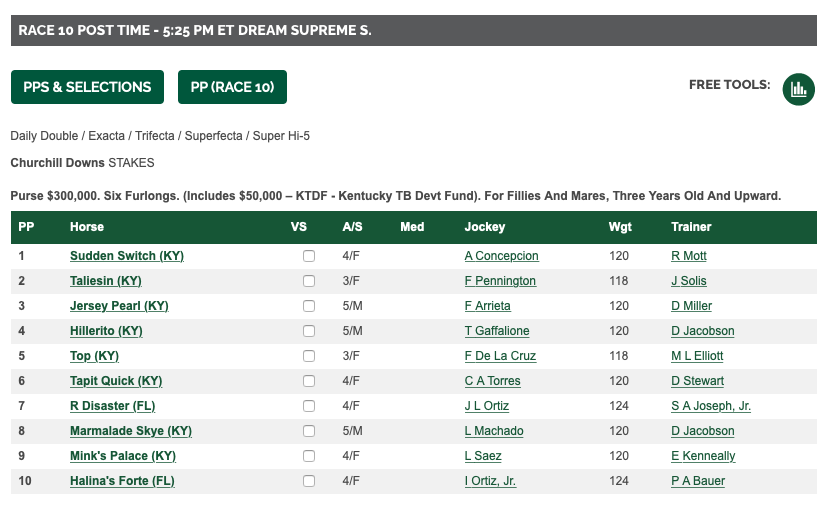Viewport: 830px width, 509px height.
Task: Check the VS box for Sudden Switch
Action: coord(309,256)
